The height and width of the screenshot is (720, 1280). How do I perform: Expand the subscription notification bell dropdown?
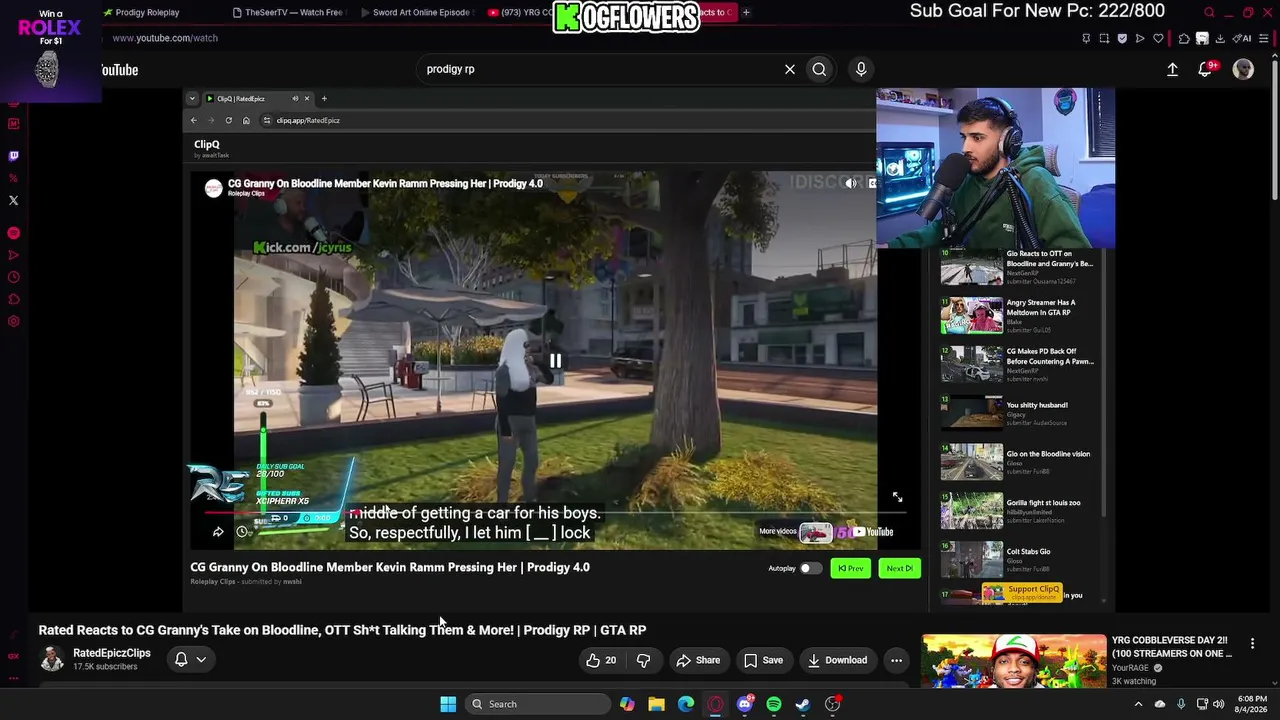(x=190, y=660)
